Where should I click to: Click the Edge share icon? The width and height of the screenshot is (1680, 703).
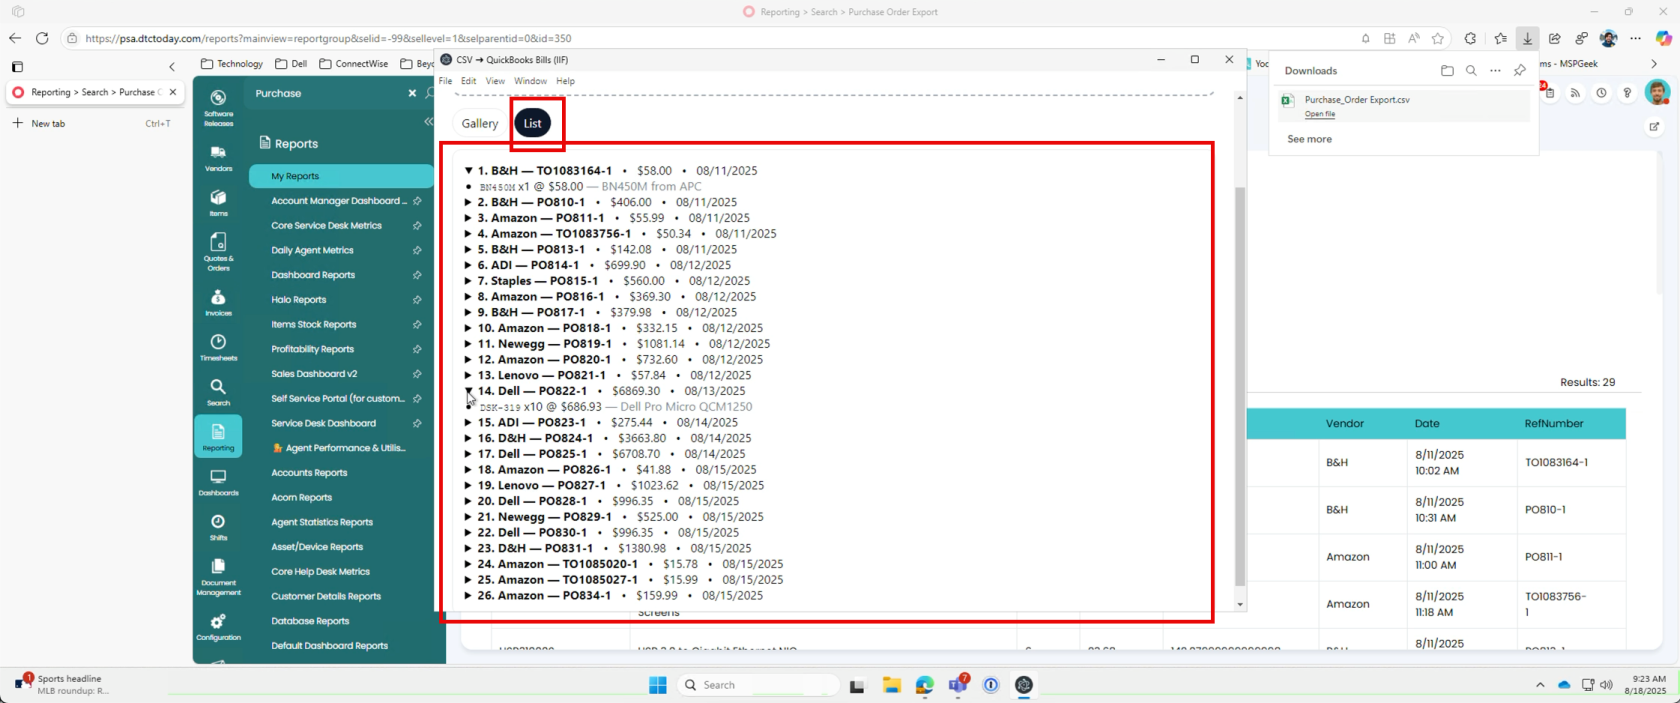click(x=1554, y=38)
